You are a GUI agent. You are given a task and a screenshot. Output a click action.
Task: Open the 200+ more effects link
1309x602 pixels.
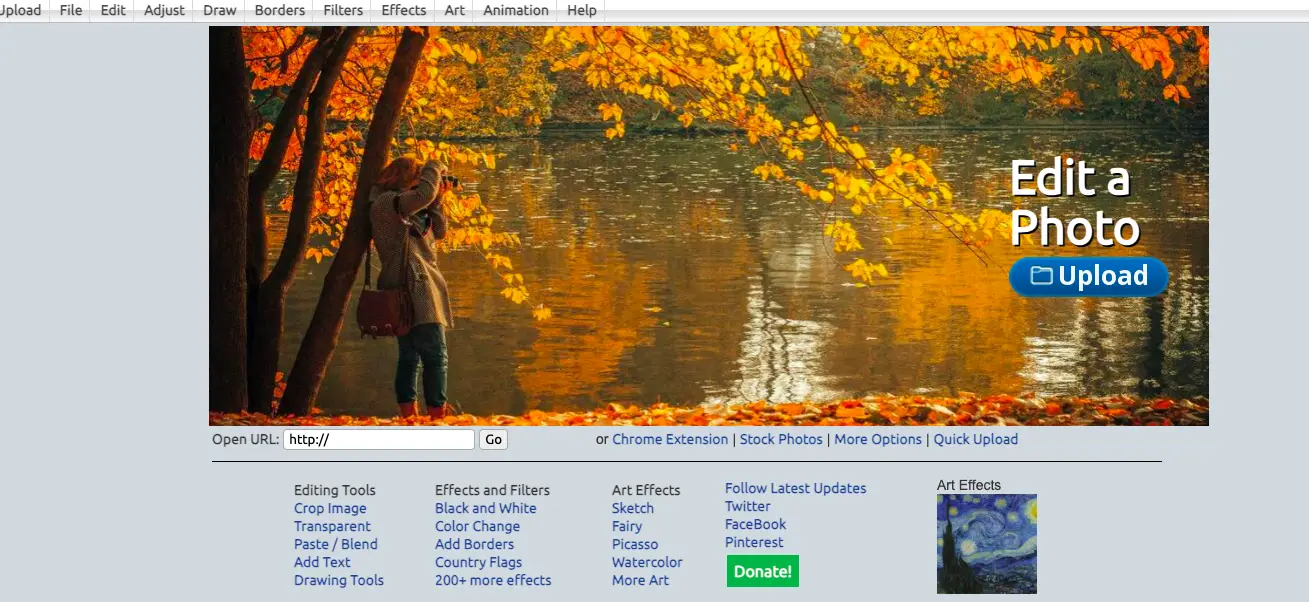coord(493,580)
